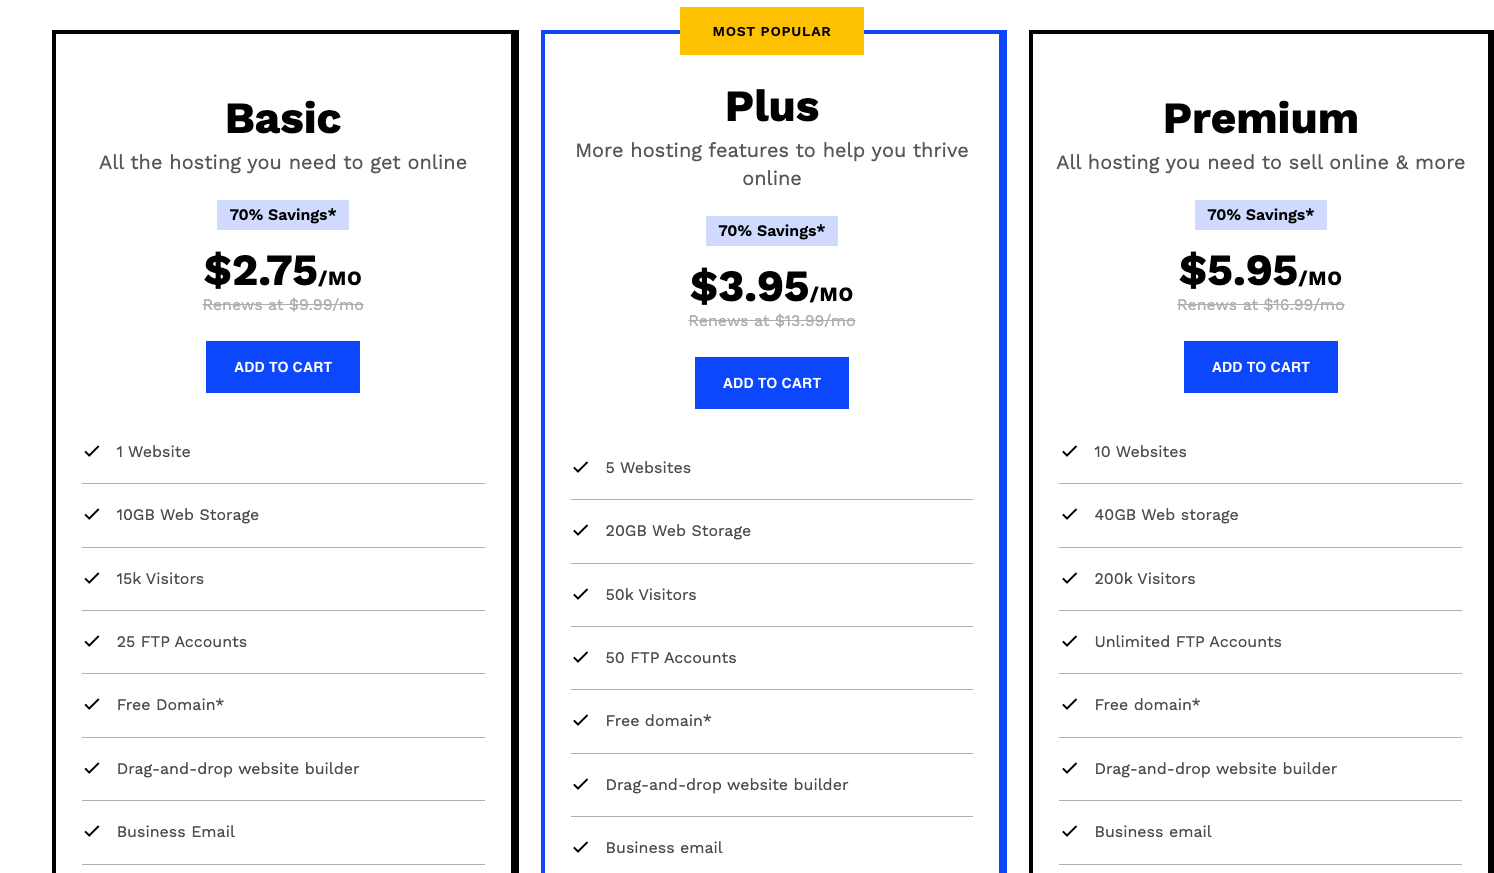Click the 70% Savings badge on Premium plan
Image resolution: width=1494 pixels, height=873 pixels.
click(x=1260, y=214)
